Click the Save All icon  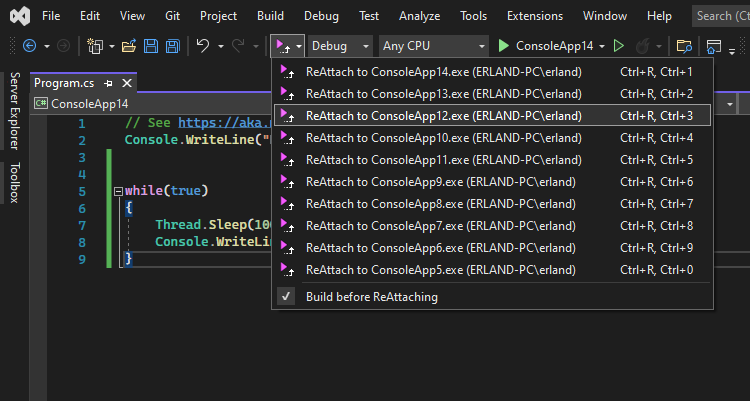coord(173,46)
